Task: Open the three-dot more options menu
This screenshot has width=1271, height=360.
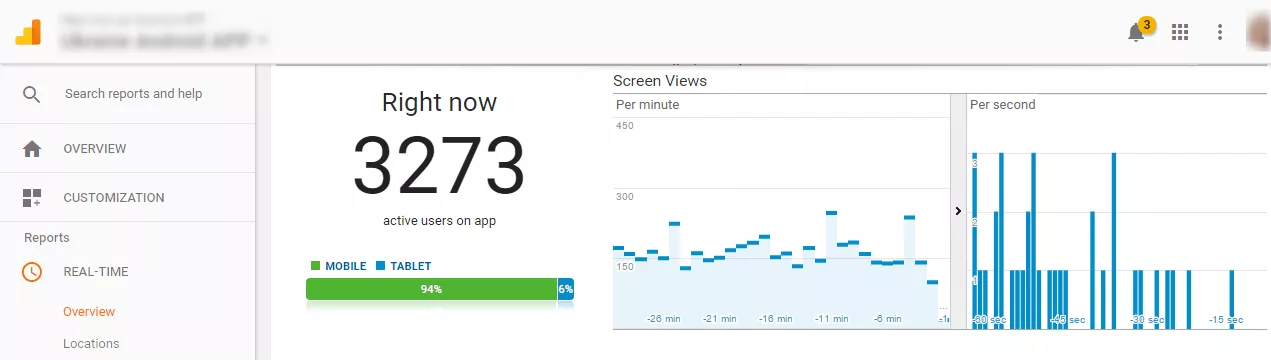Action: (1220, 32)
